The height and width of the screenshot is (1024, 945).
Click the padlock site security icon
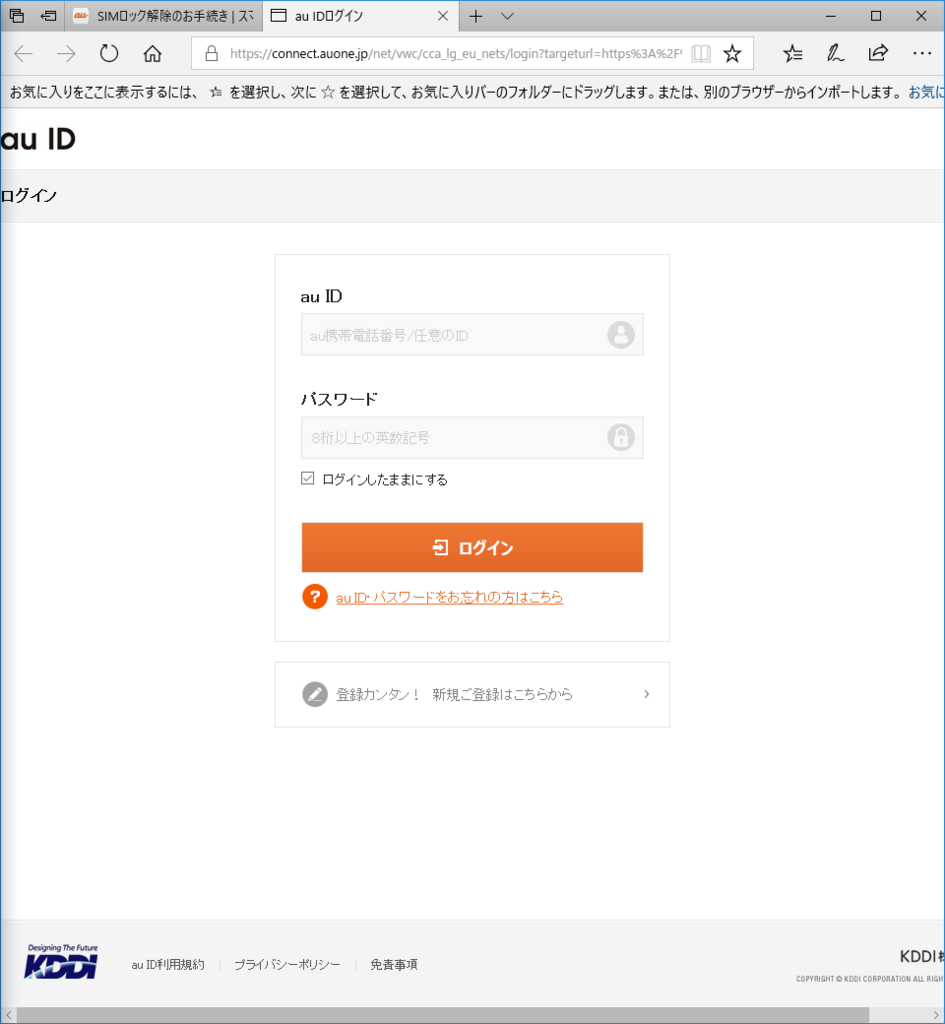(211, 54)
